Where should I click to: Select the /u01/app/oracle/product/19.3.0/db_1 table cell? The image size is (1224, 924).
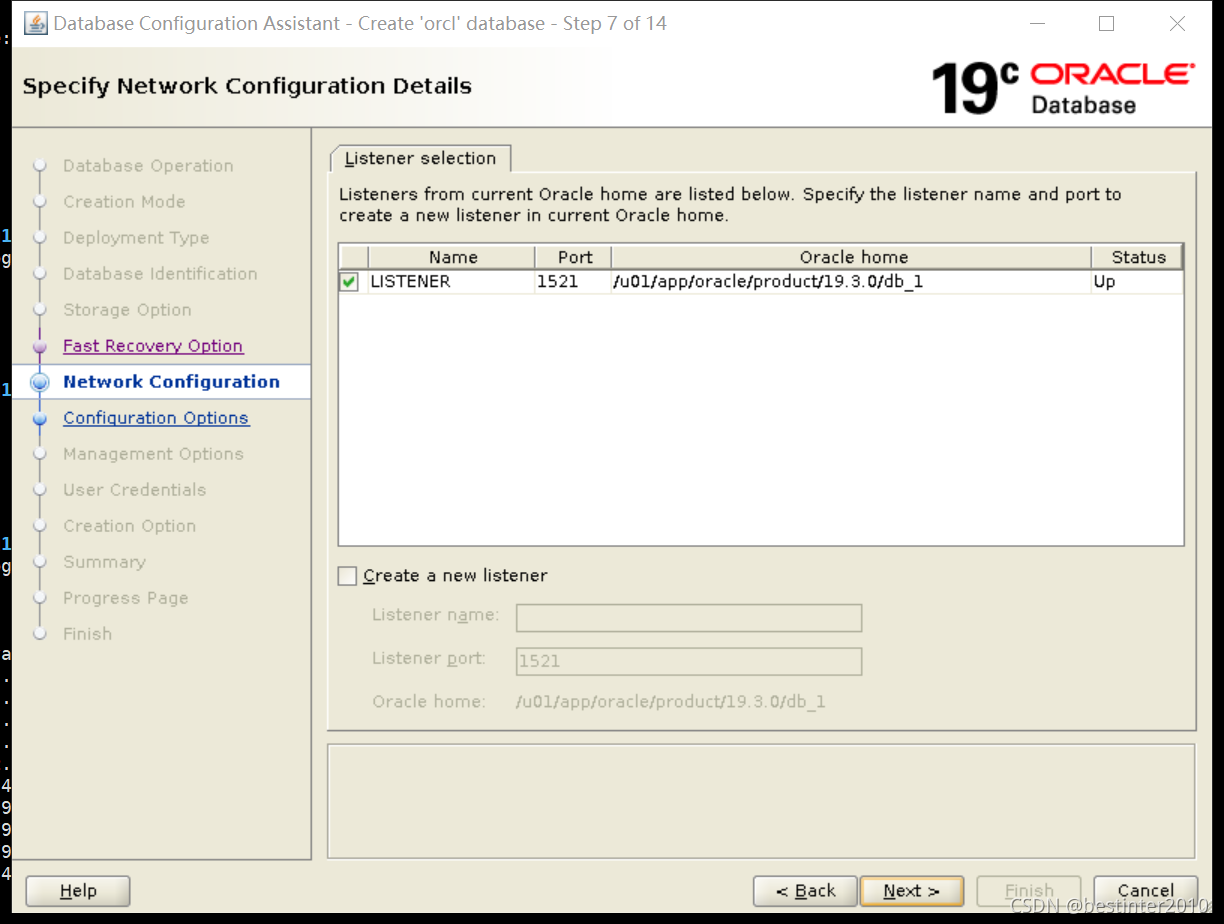pos(851,282)
